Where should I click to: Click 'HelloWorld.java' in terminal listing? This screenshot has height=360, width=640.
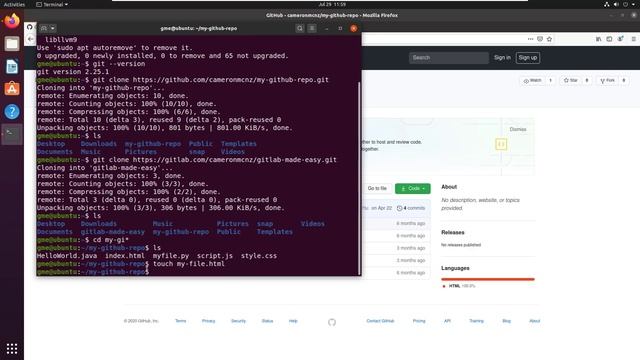[67, 256]
